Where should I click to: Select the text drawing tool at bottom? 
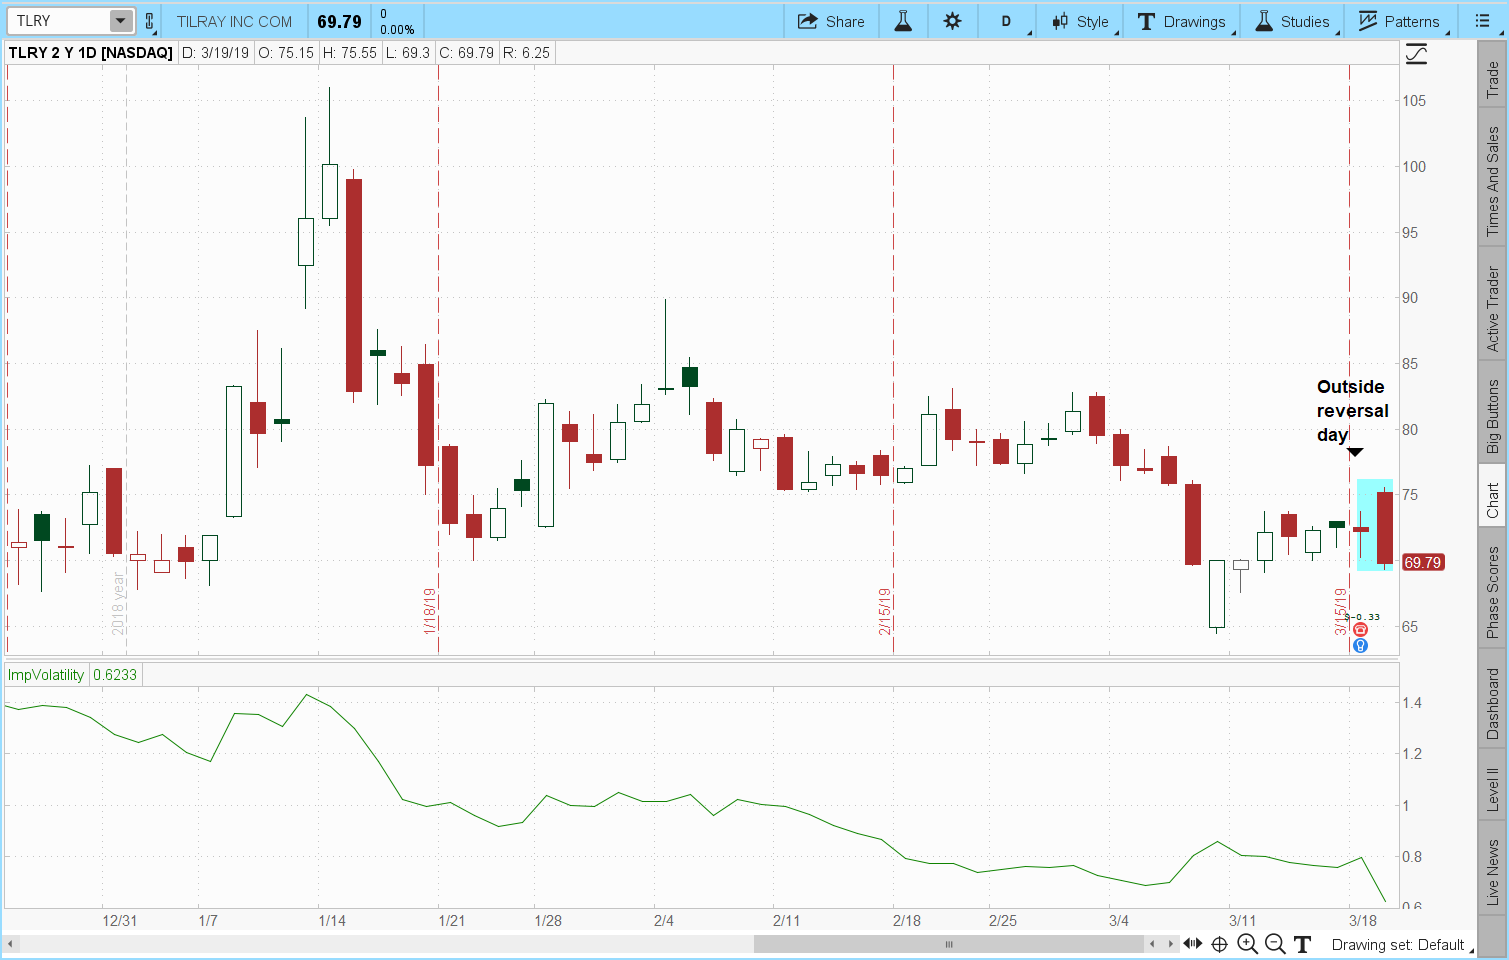click(1302, 944)
